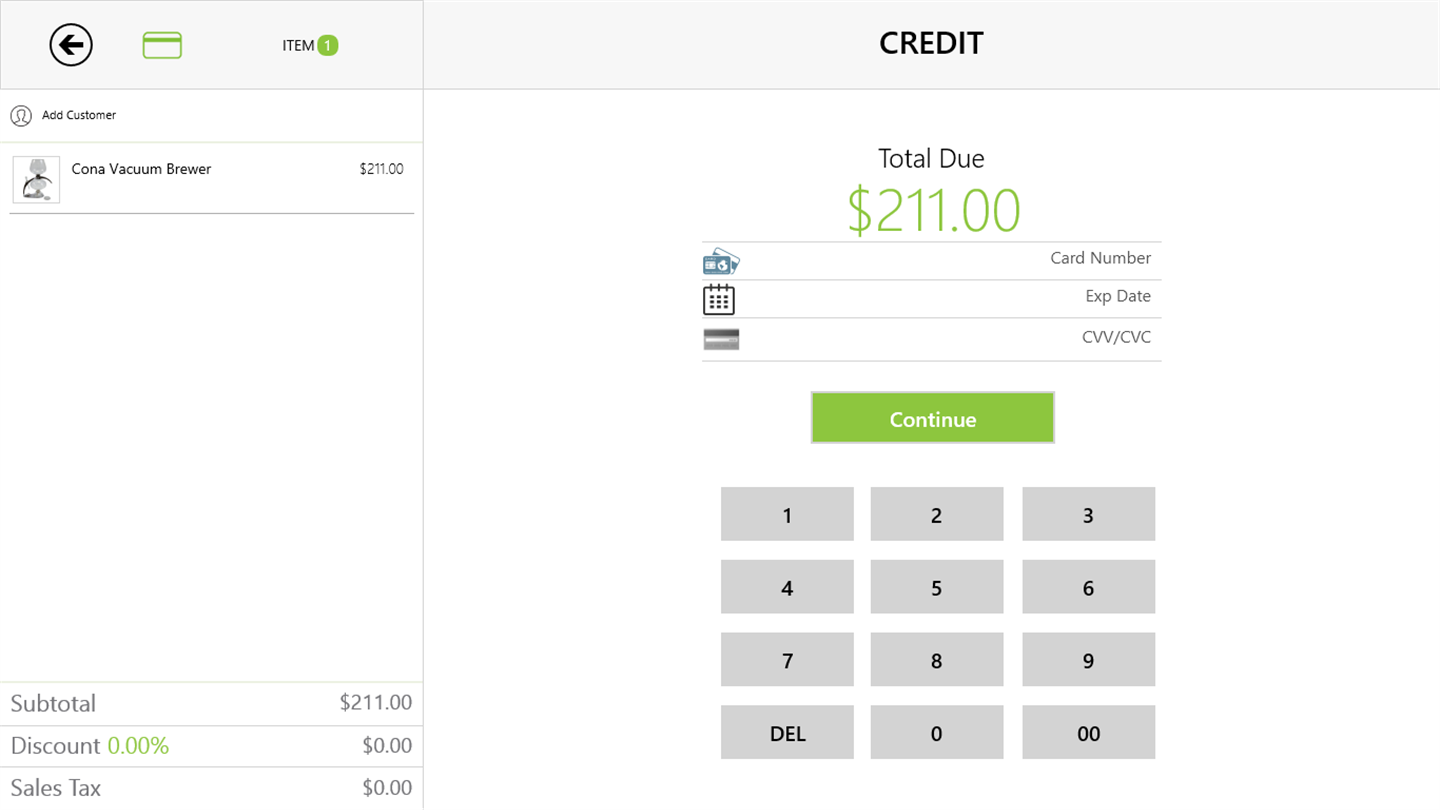Open the Cona Vacuum Brewer thumbnail
1440x810 pixels.
pos(36,180)
